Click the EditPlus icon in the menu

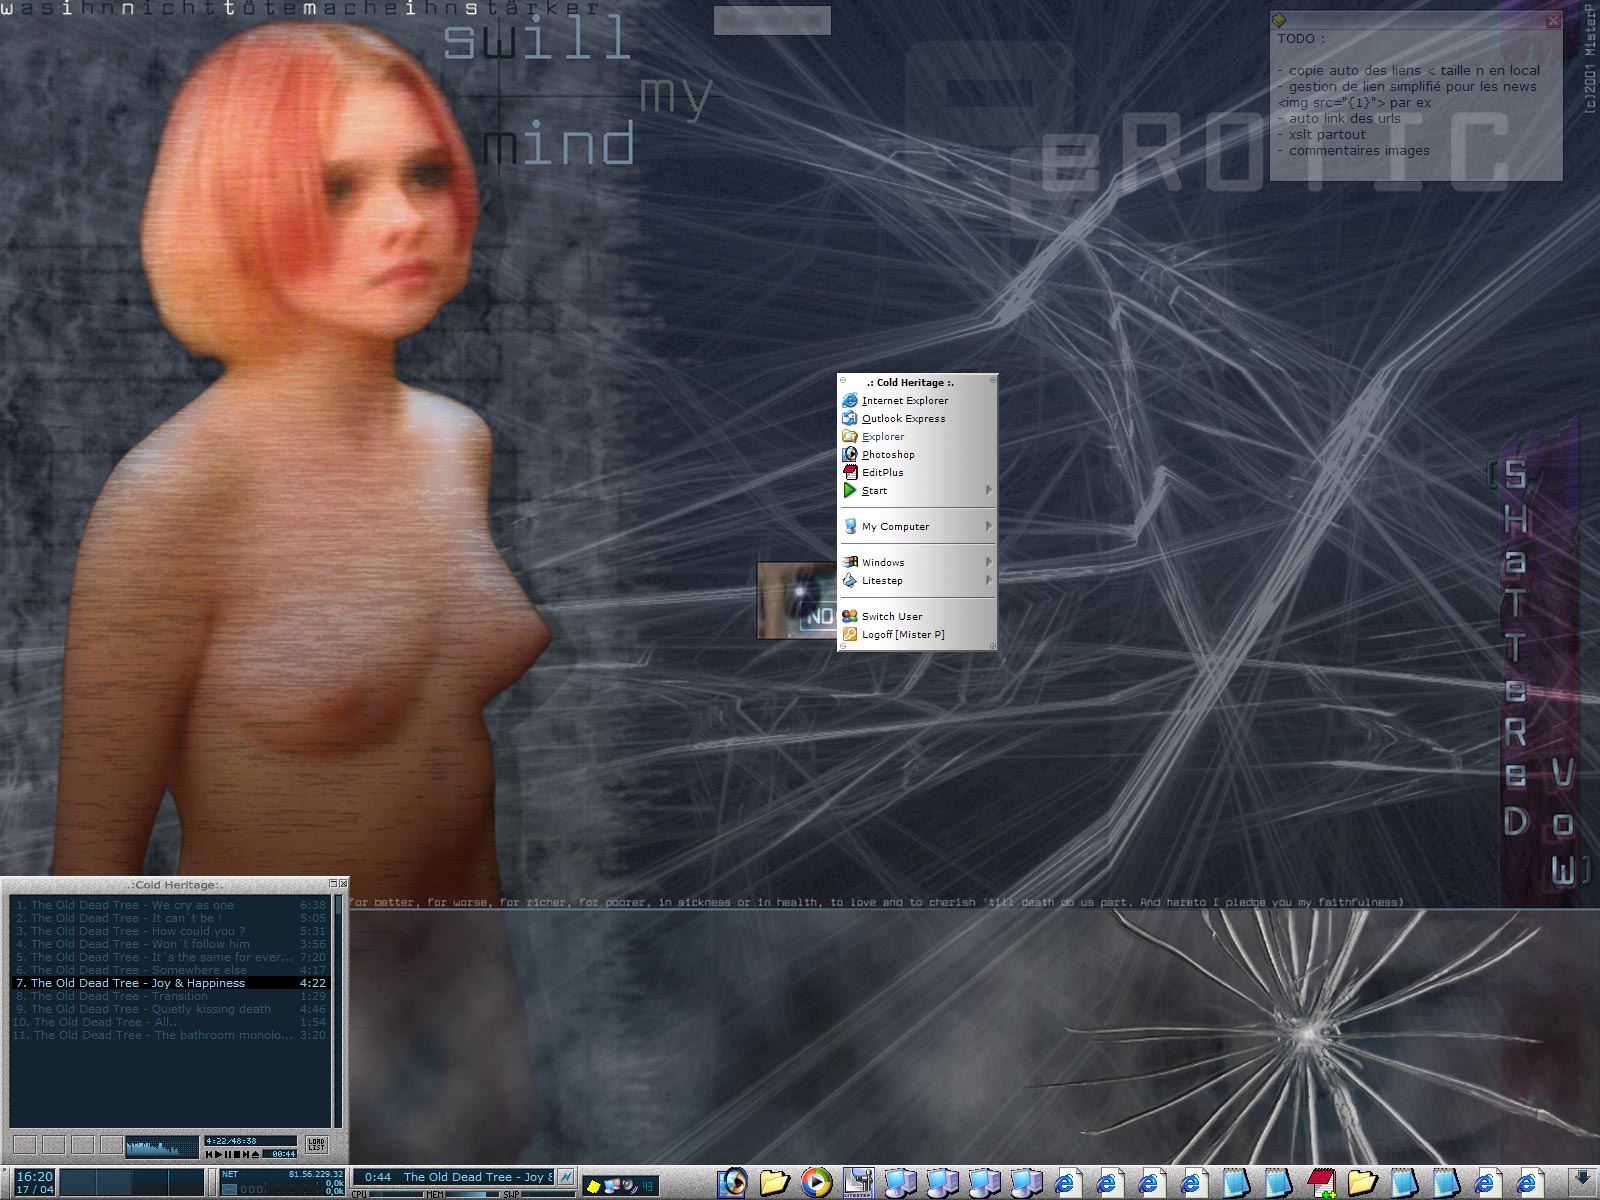pyautogui.click(x=849, y=472)
